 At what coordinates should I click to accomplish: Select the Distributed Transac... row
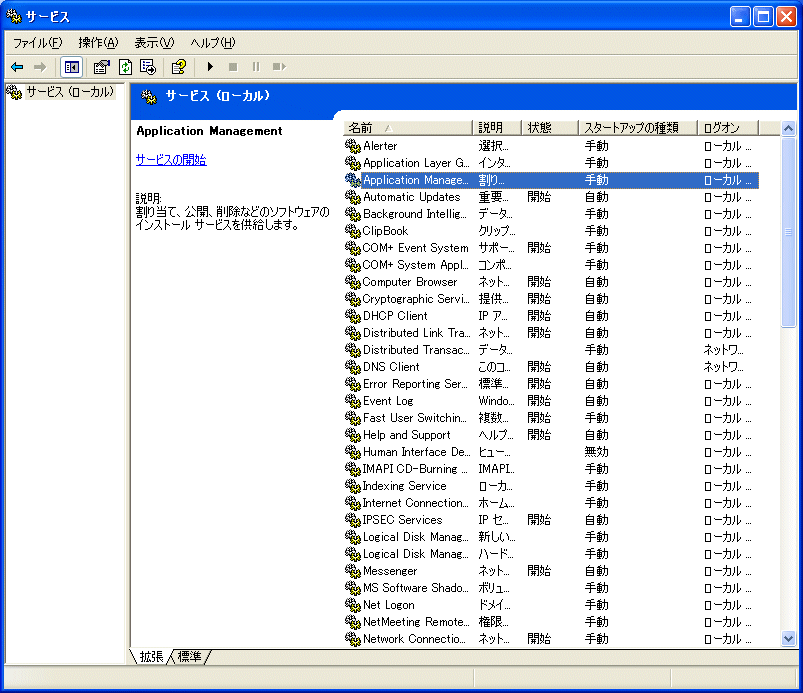pos(551,350)
